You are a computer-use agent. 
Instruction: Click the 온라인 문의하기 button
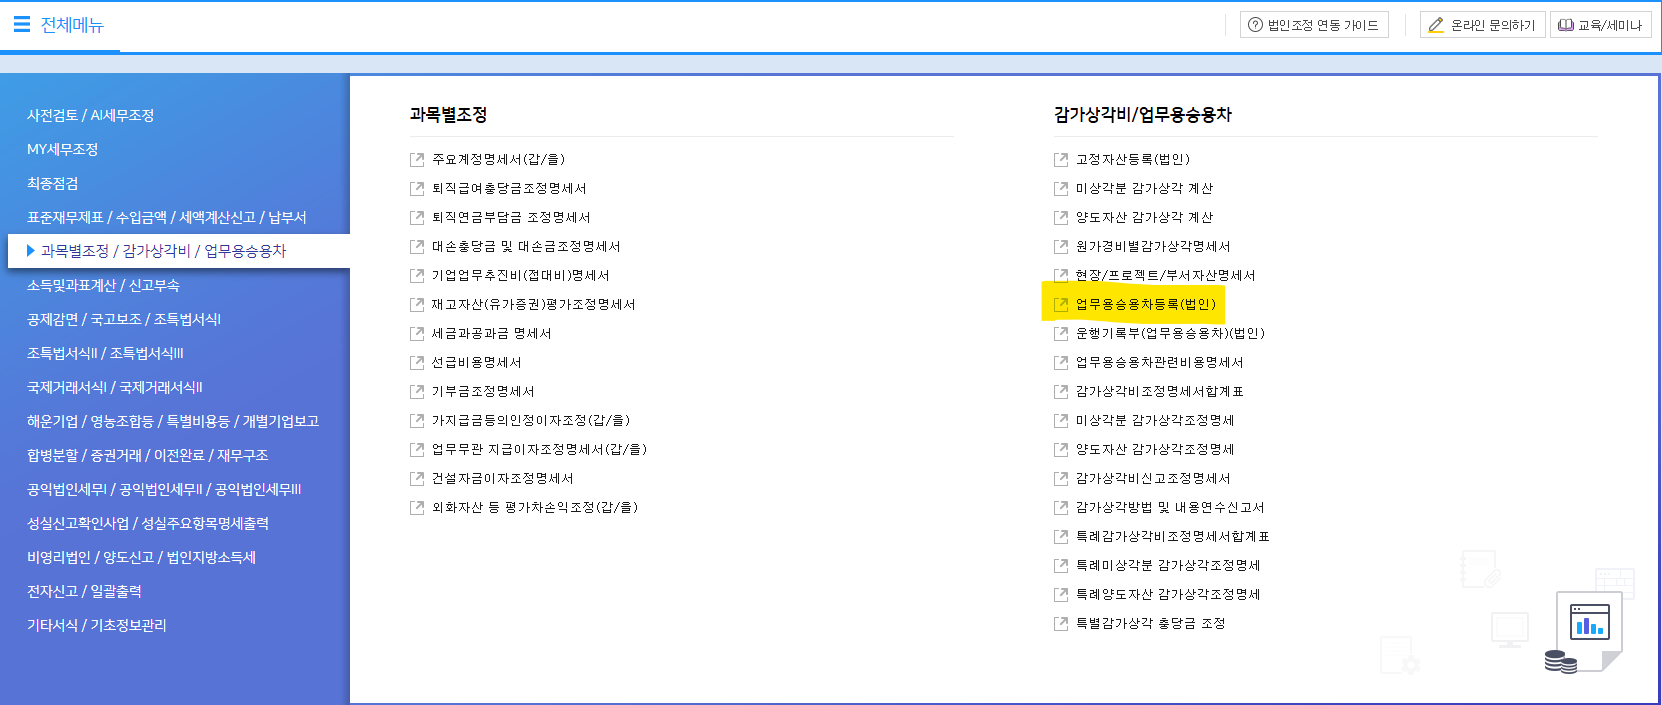point(1482,25)
